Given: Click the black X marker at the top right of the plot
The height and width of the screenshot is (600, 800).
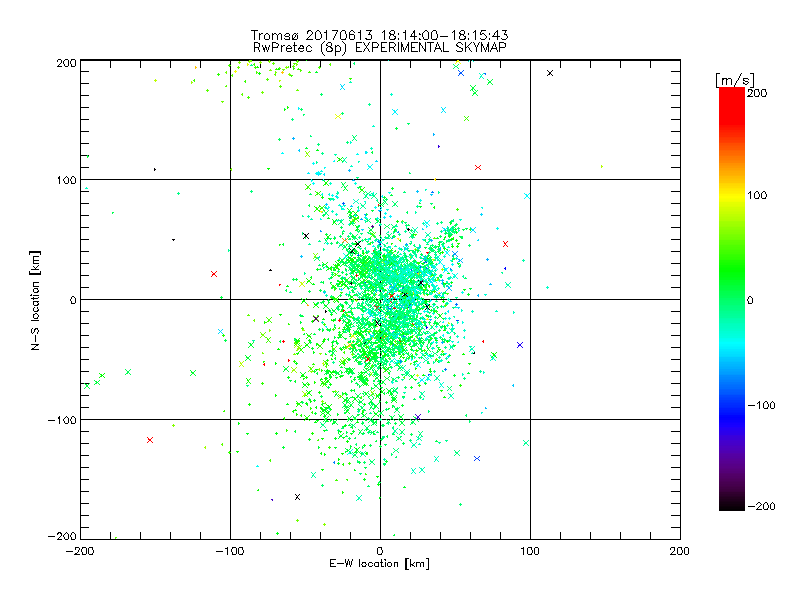Looking at the screenshot, I should (x=550, y=73).
